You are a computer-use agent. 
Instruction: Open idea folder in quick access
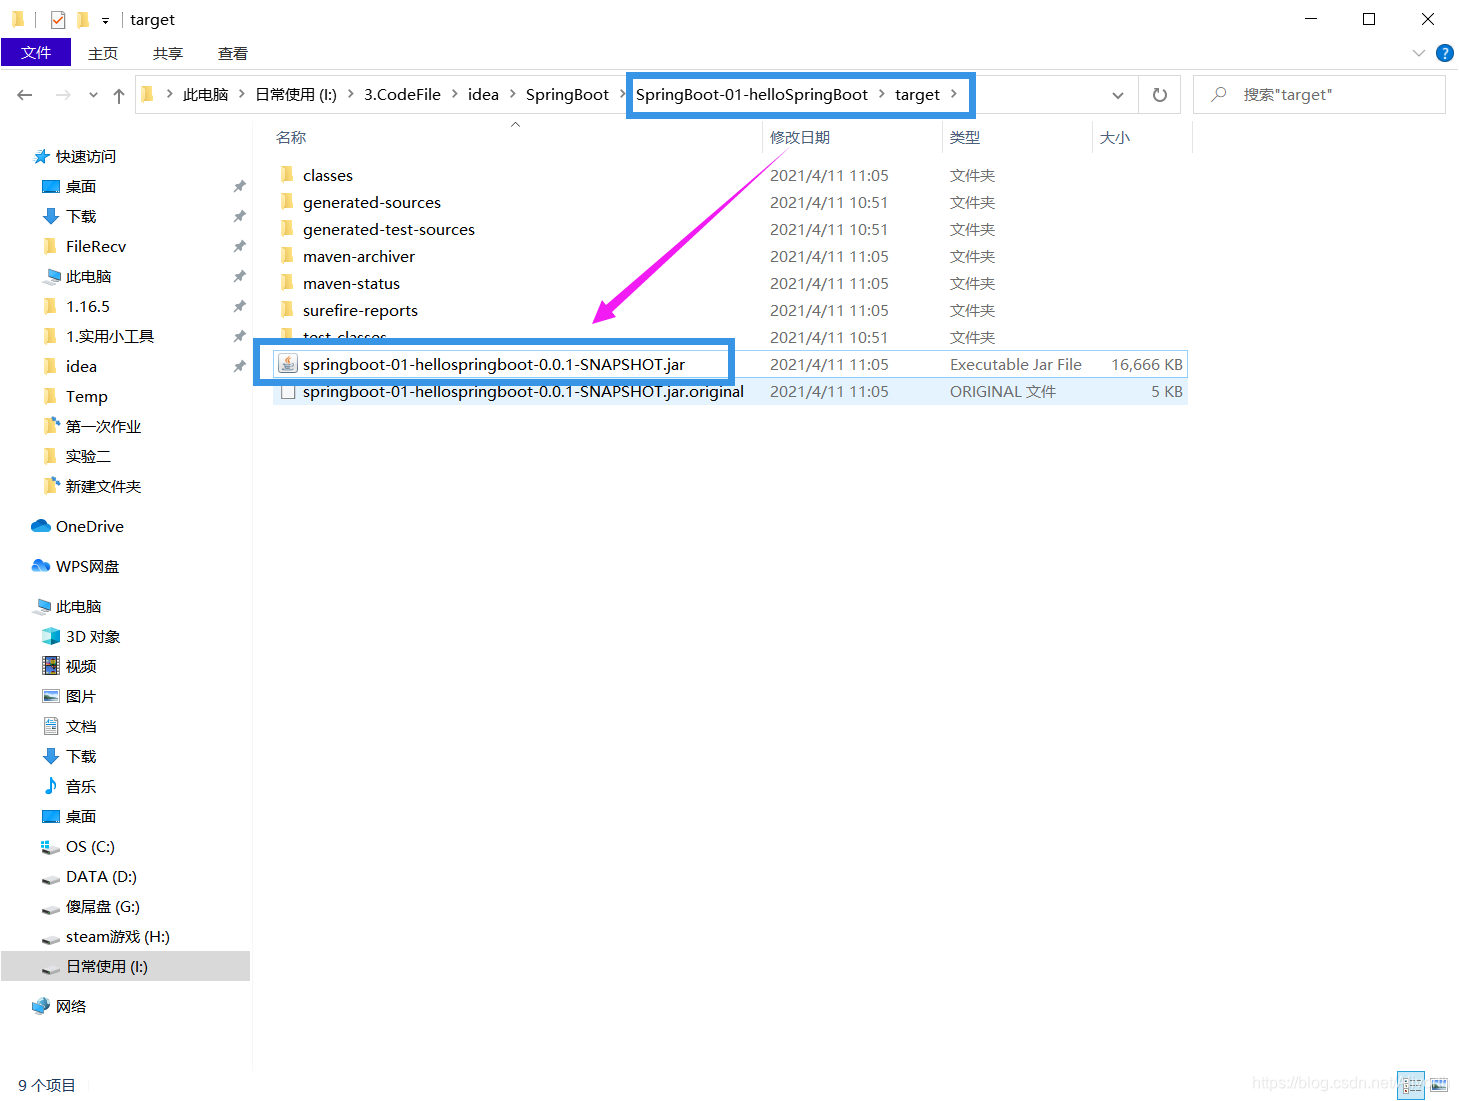81,367
